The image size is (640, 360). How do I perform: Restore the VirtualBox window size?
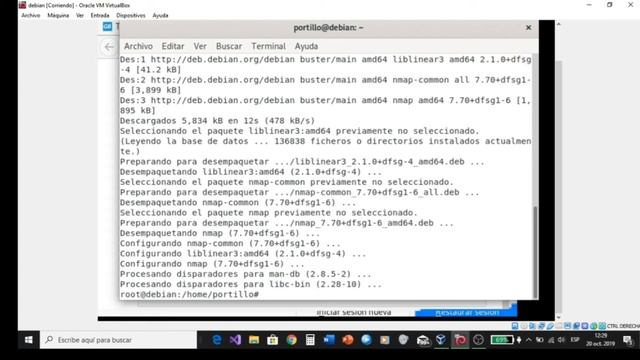pos(609,5)
